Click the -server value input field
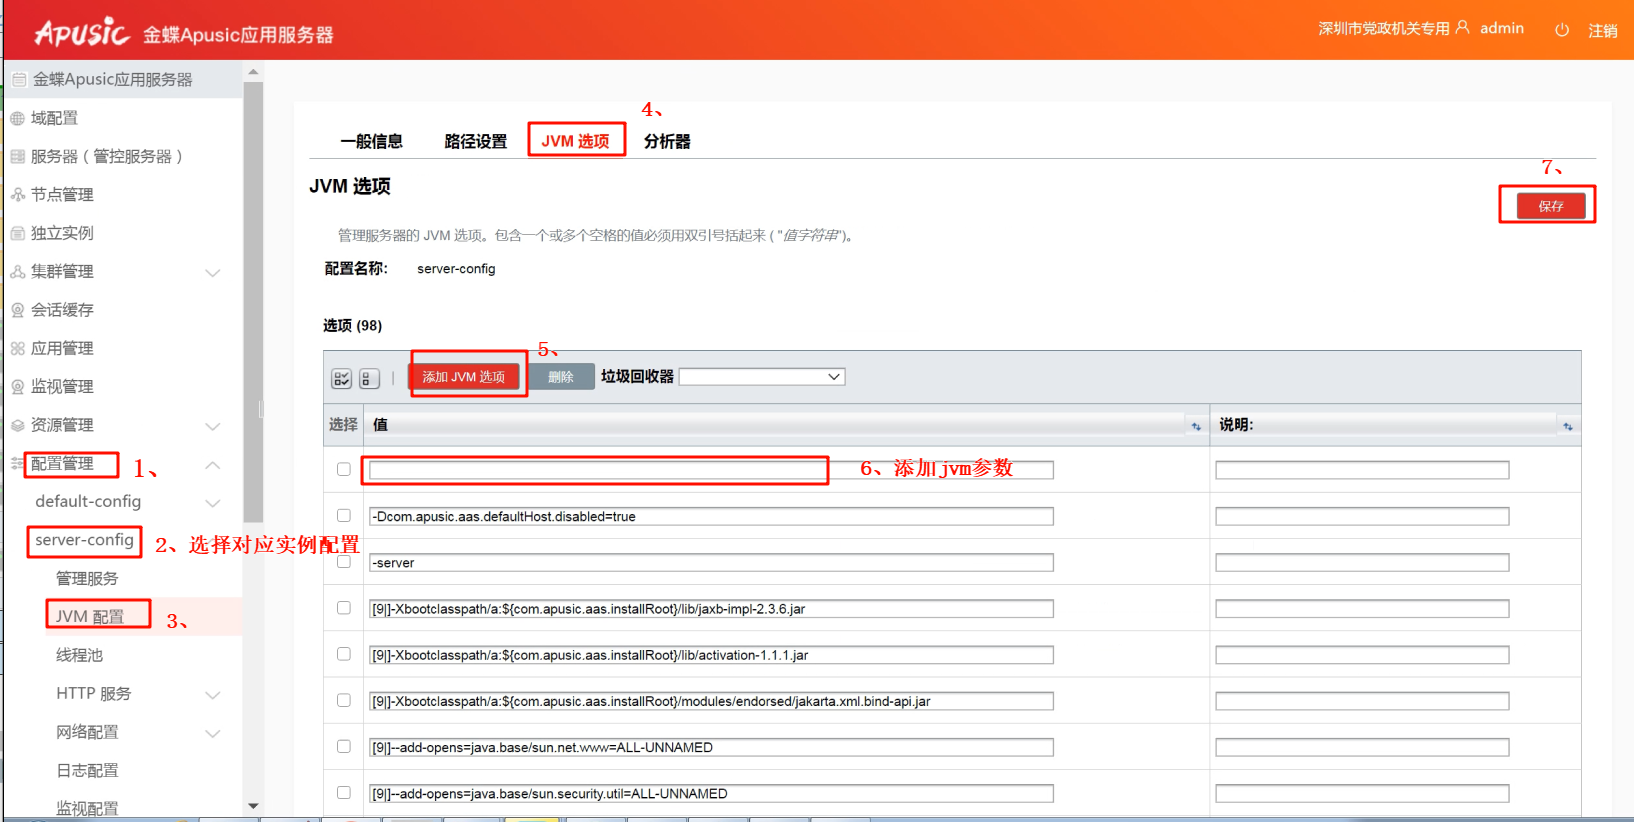This screenshot has height=822, width=1634. click(x=711, y=563)
